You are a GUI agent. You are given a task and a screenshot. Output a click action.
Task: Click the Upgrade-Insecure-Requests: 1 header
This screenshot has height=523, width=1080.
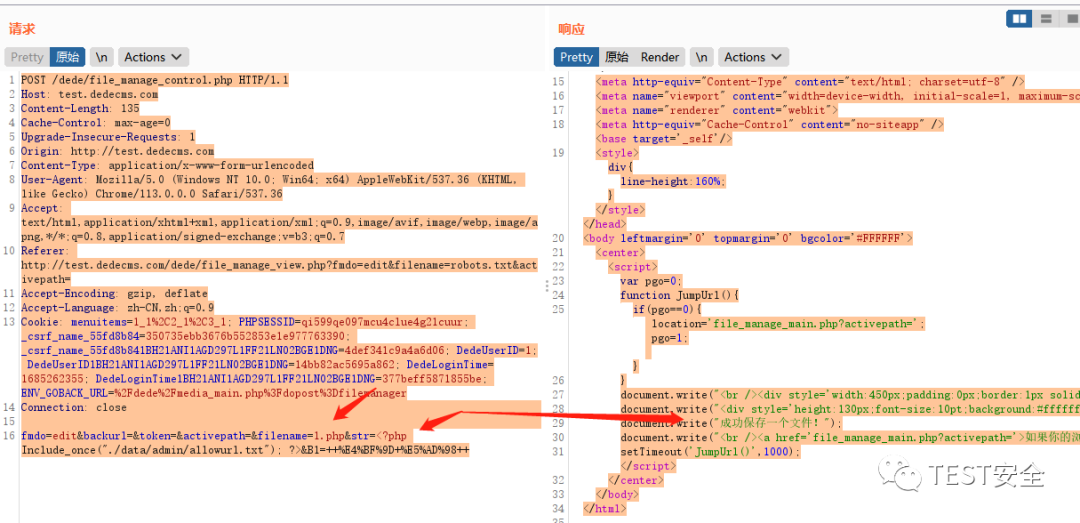tap(108, 137)
